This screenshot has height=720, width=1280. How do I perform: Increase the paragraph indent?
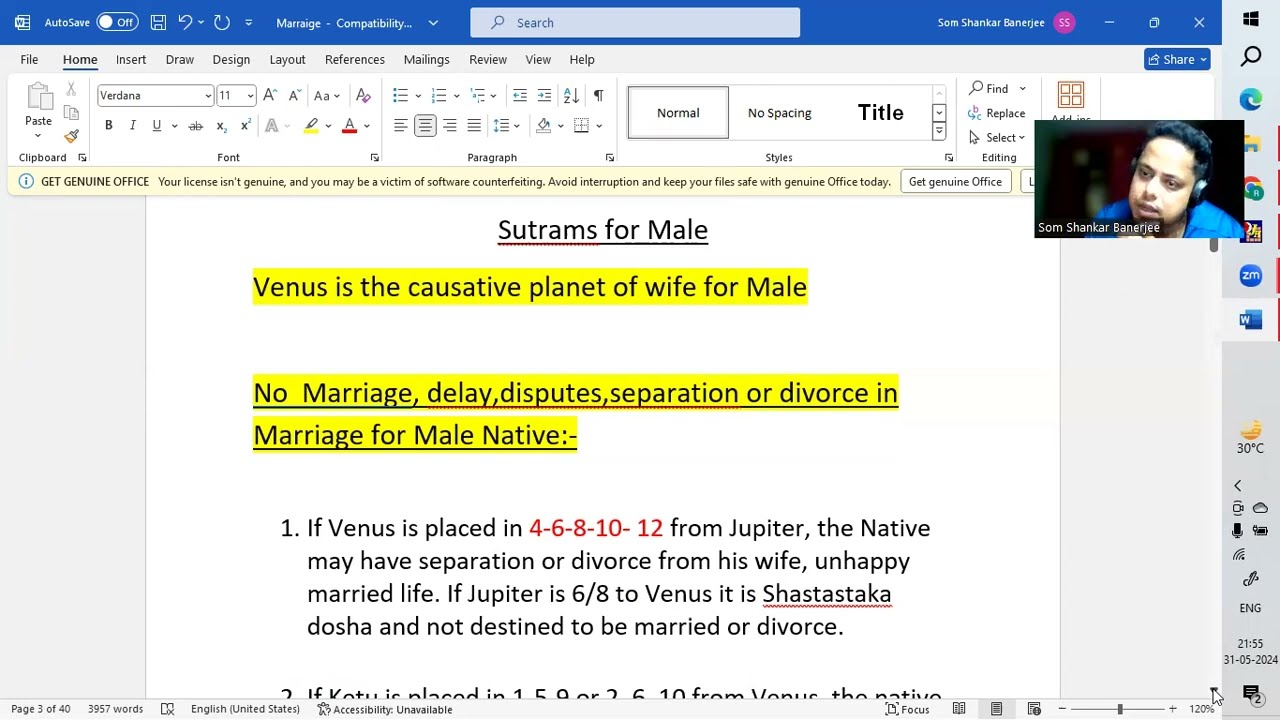[x=544, y=95]
